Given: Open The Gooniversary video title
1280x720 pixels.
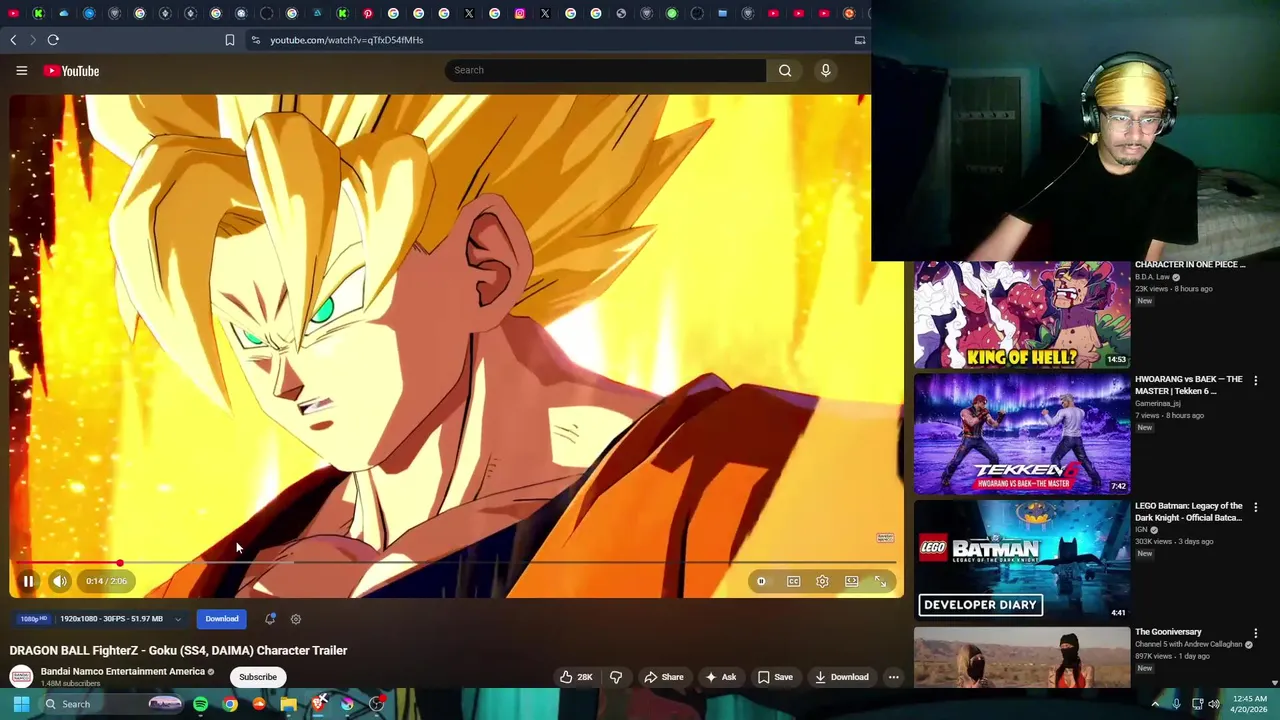Looking at the screenshot, I should [1168, 632].
